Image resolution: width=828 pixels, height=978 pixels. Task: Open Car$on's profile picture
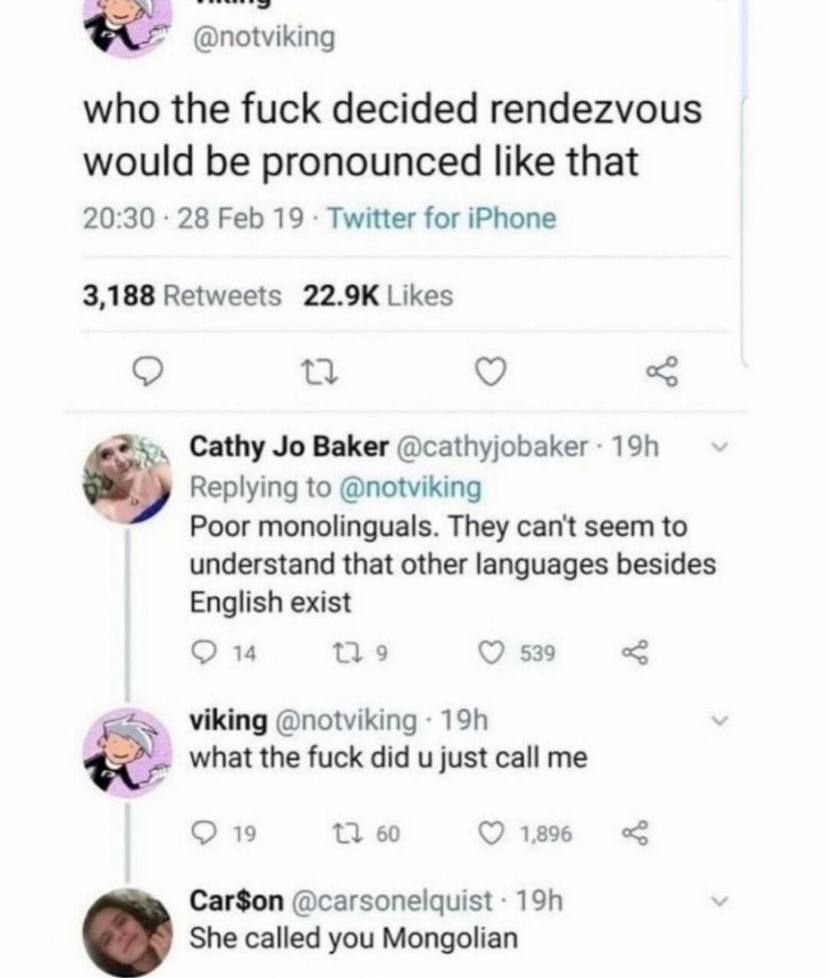[127, 933]
